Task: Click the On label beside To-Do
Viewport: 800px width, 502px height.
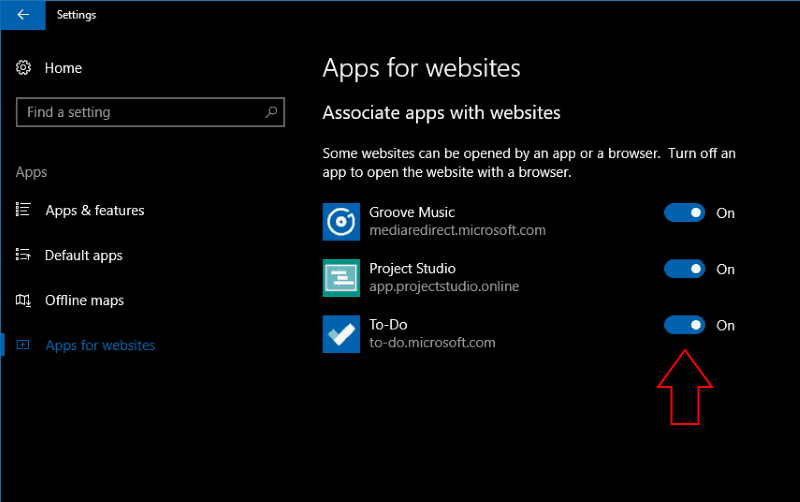Action: pyautogui.click(x=726, y=325)
